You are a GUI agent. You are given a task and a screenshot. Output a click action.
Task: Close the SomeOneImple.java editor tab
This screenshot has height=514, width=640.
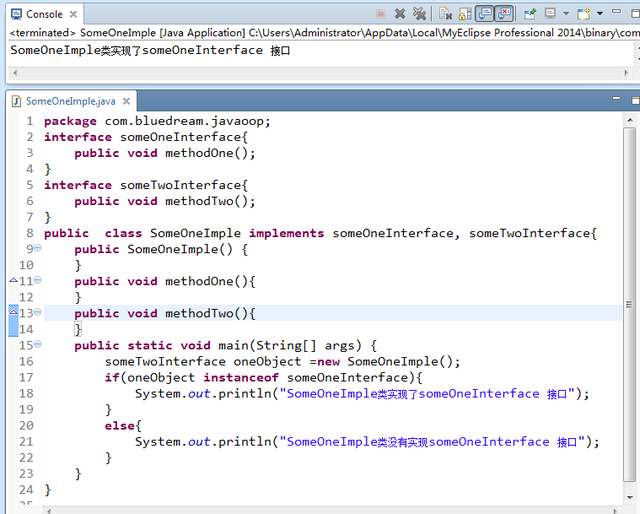point(127,101)
